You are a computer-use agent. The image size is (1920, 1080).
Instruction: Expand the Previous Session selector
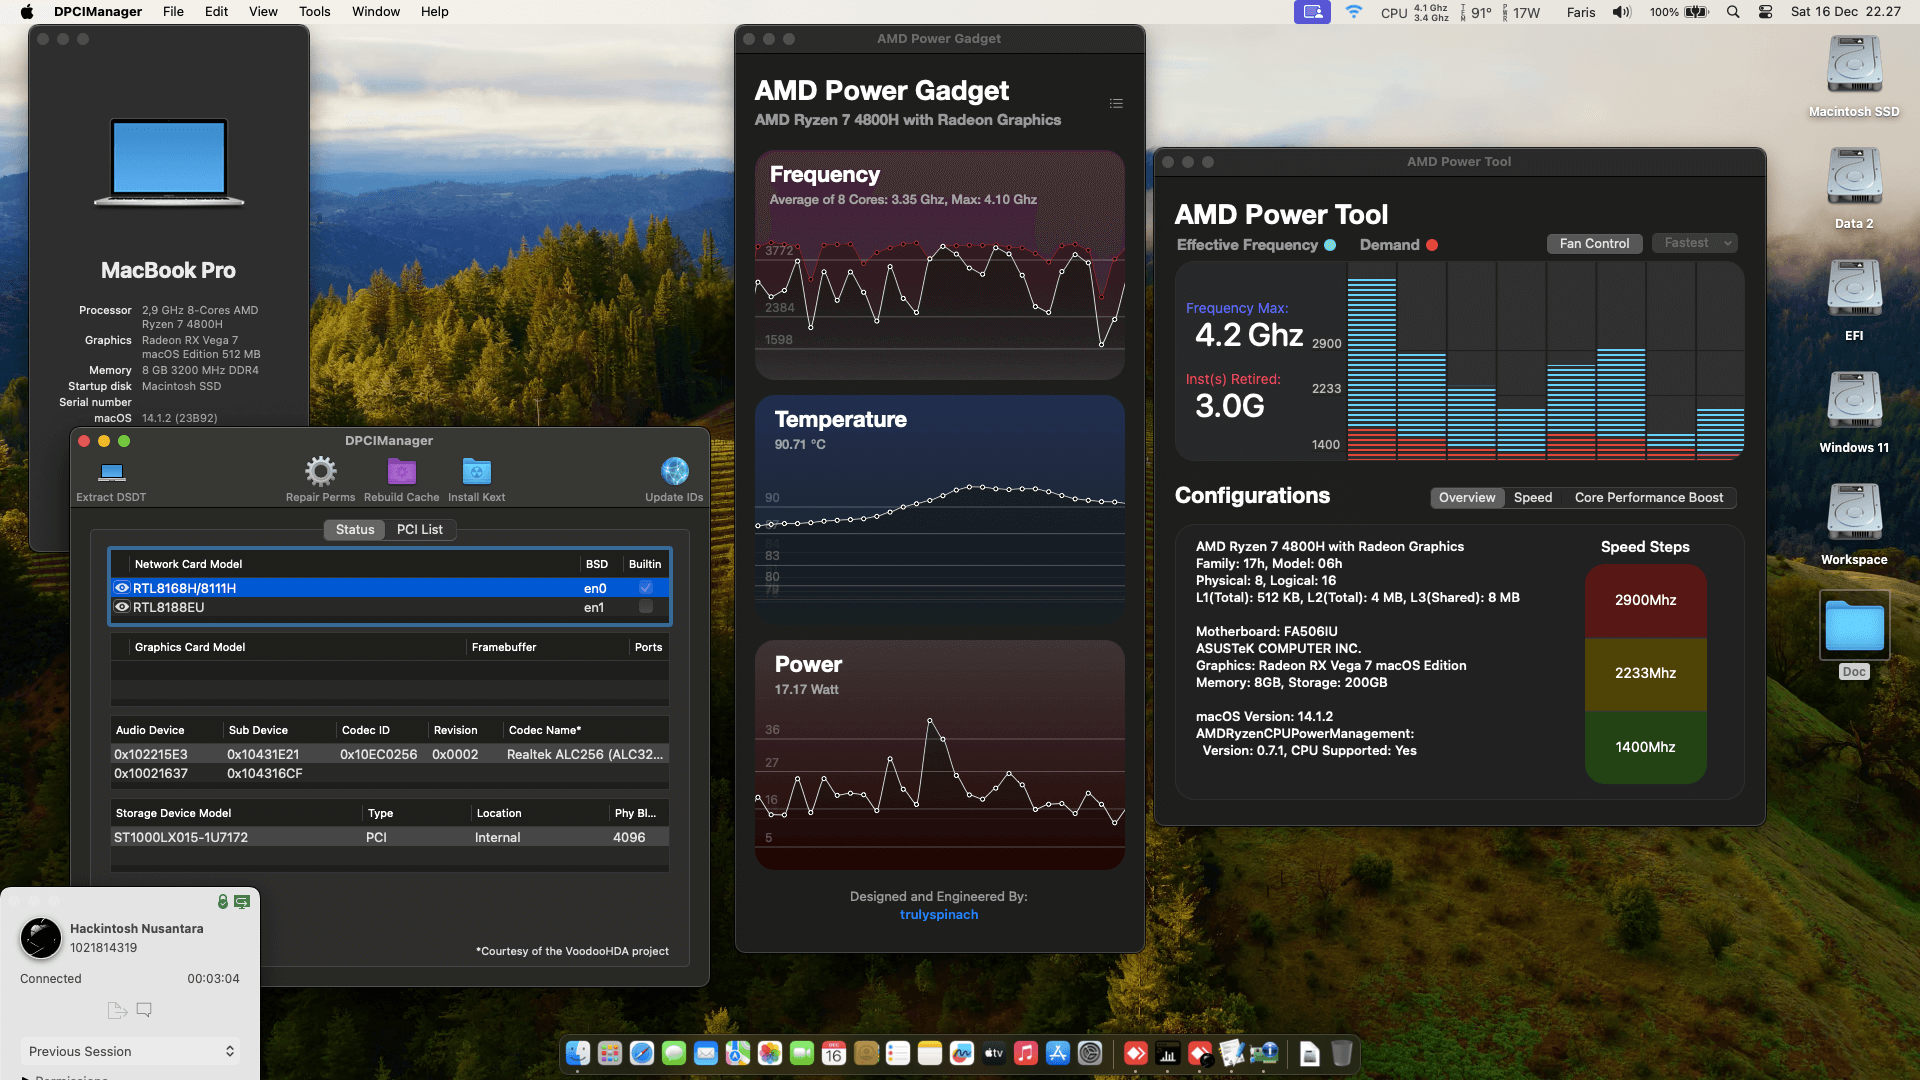click(130, 1051)
